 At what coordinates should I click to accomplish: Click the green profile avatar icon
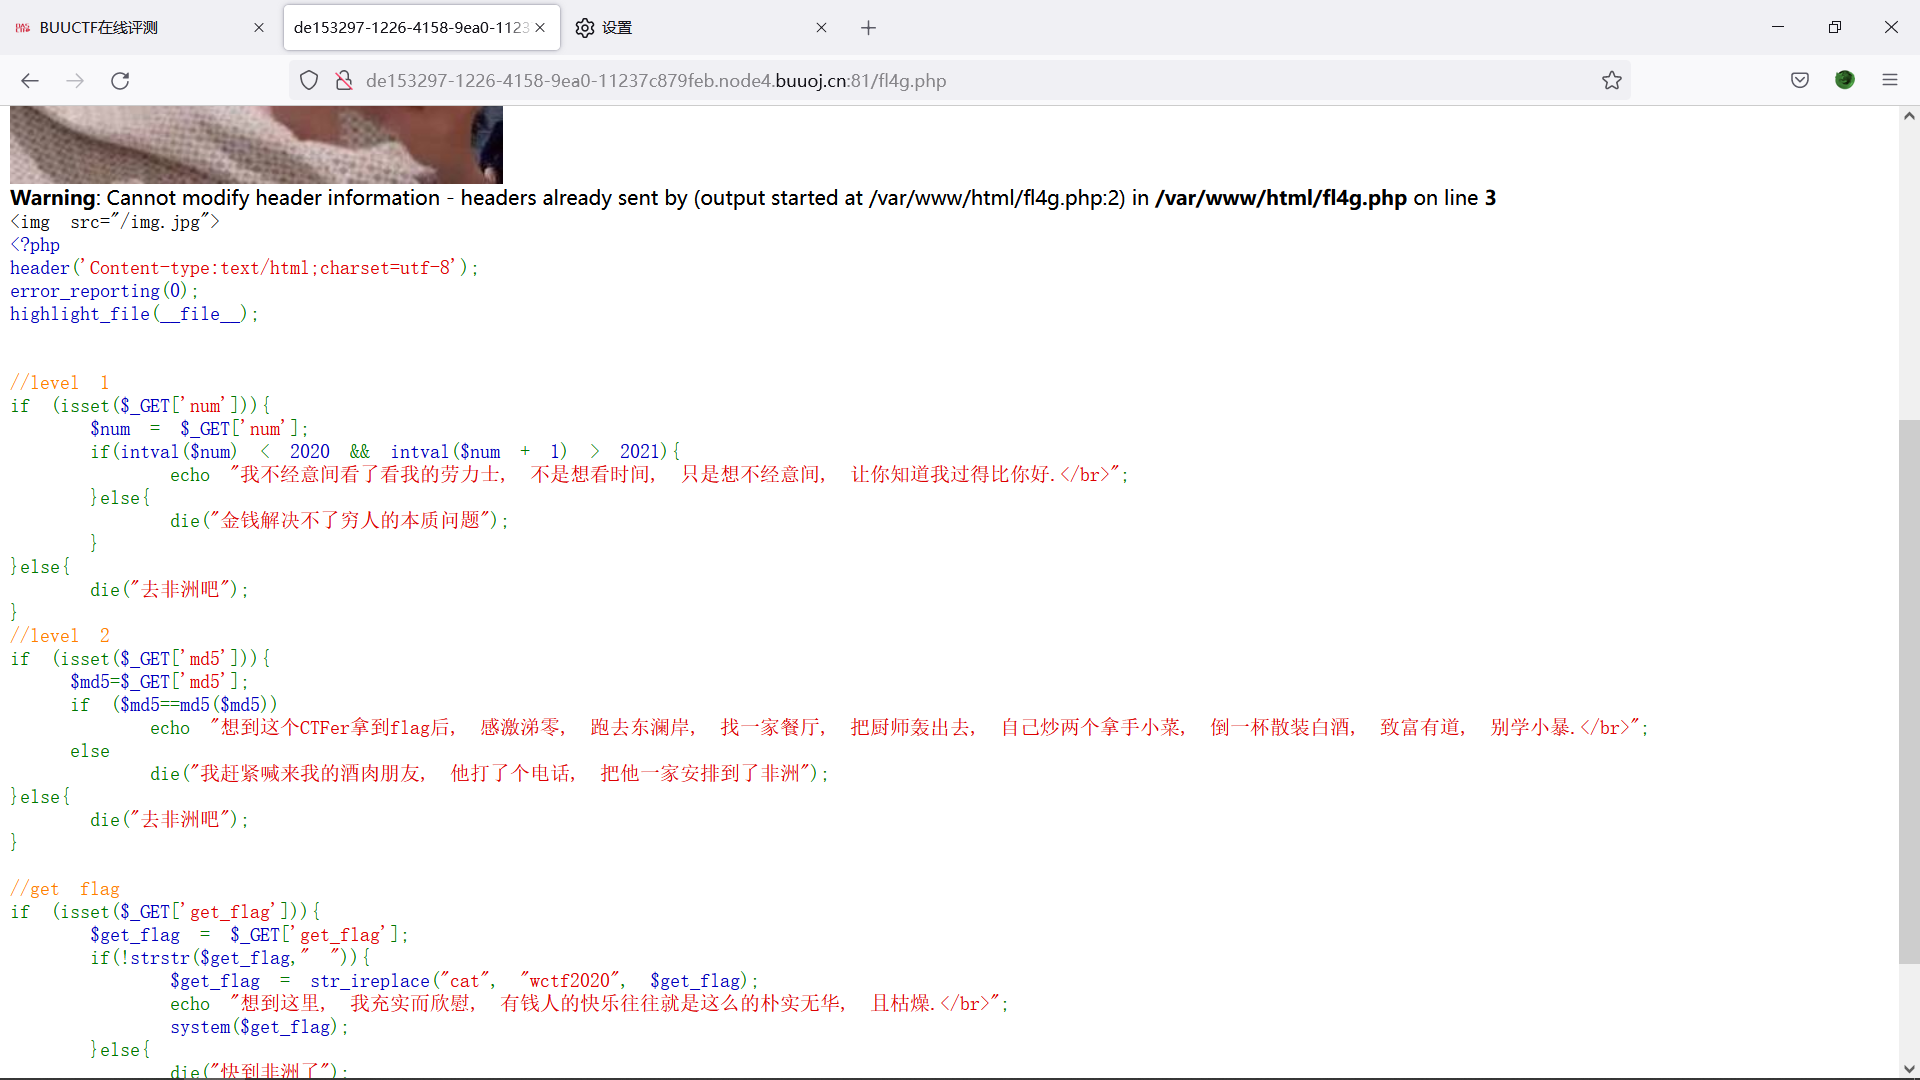coord(1845,81)
